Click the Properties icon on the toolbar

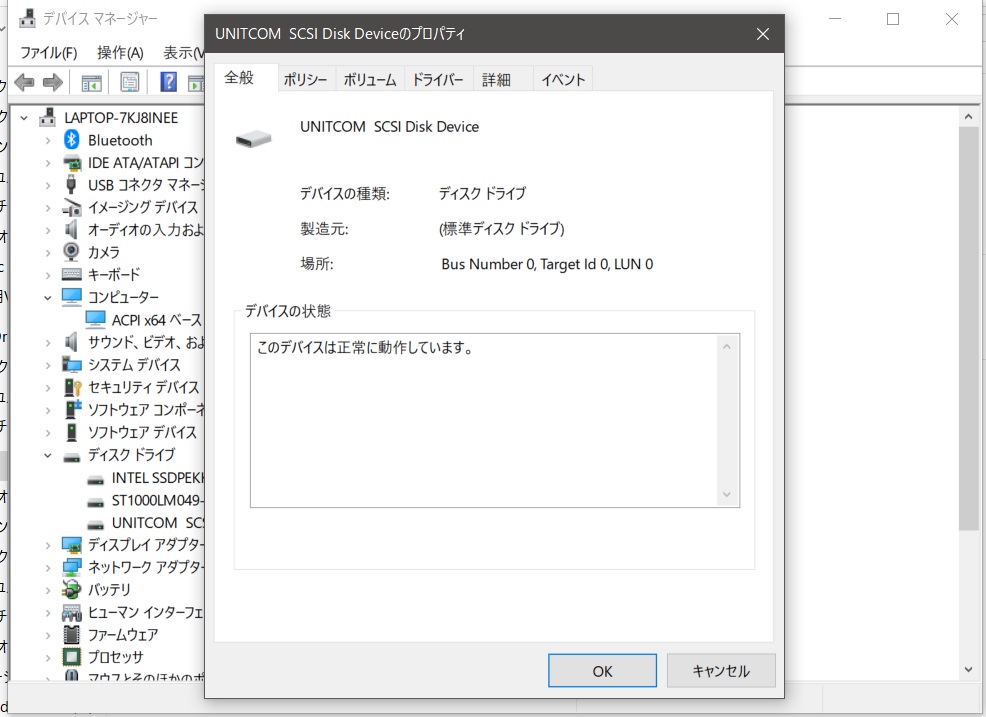tap(129, 81)
